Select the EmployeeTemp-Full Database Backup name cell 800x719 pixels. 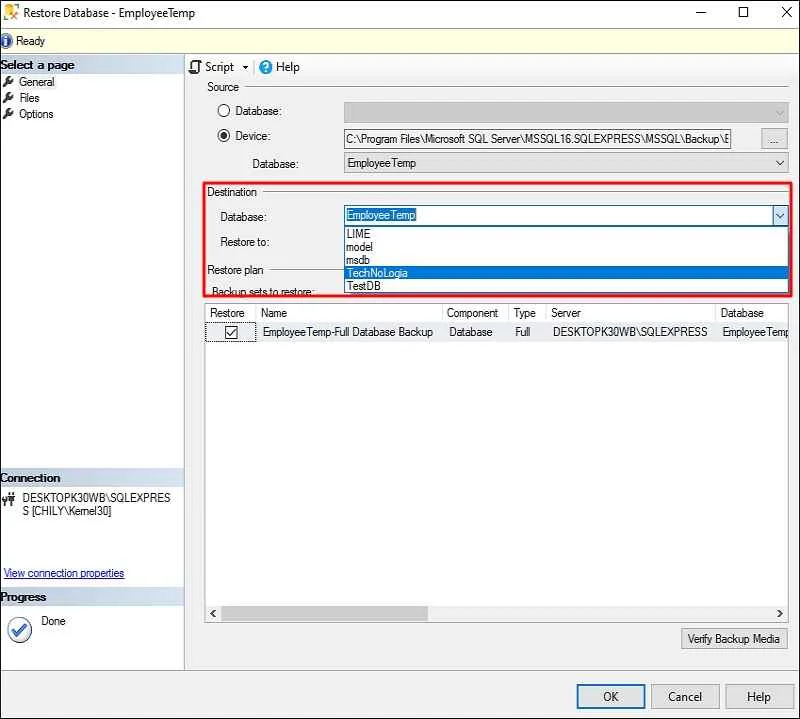coord(348,332)
